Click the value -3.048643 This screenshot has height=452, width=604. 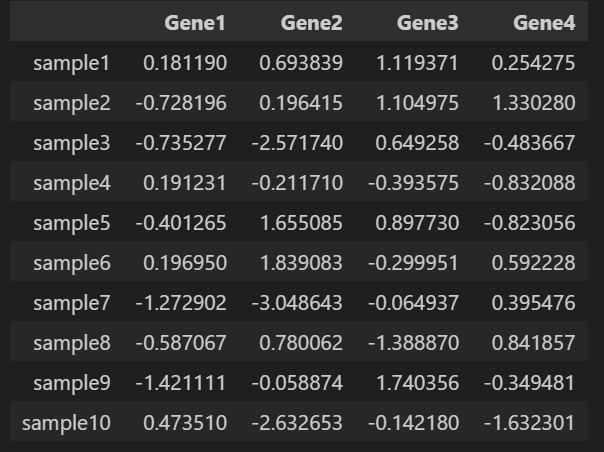pos(297,303)
